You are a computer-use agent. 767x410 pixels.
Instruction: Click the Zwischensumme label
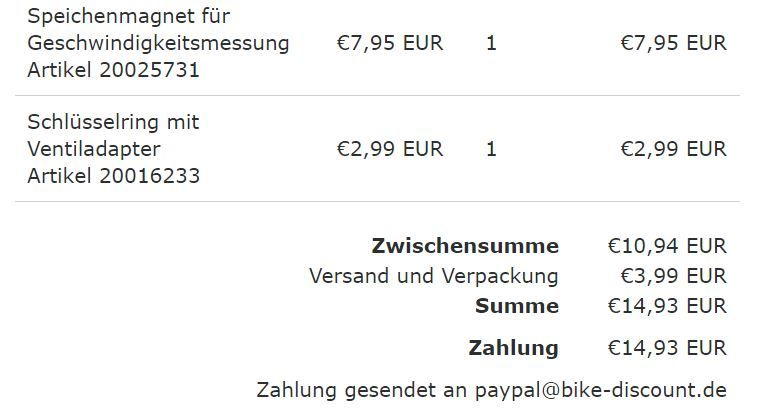pos(465,246)
